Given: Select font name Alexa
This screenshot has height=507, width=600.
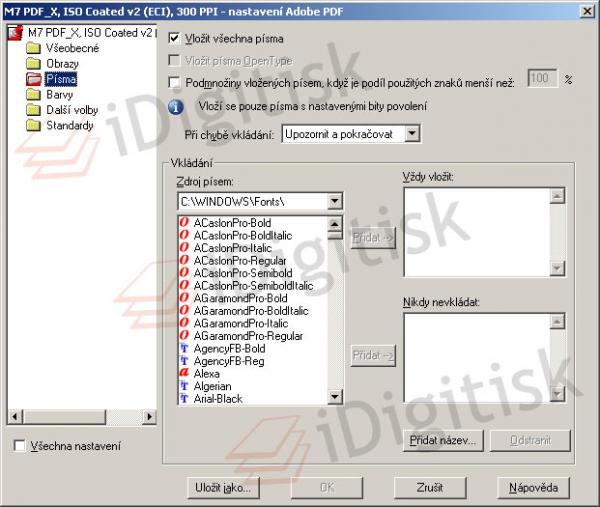Looking at the screenshot, I should click(x=207, y=373).
